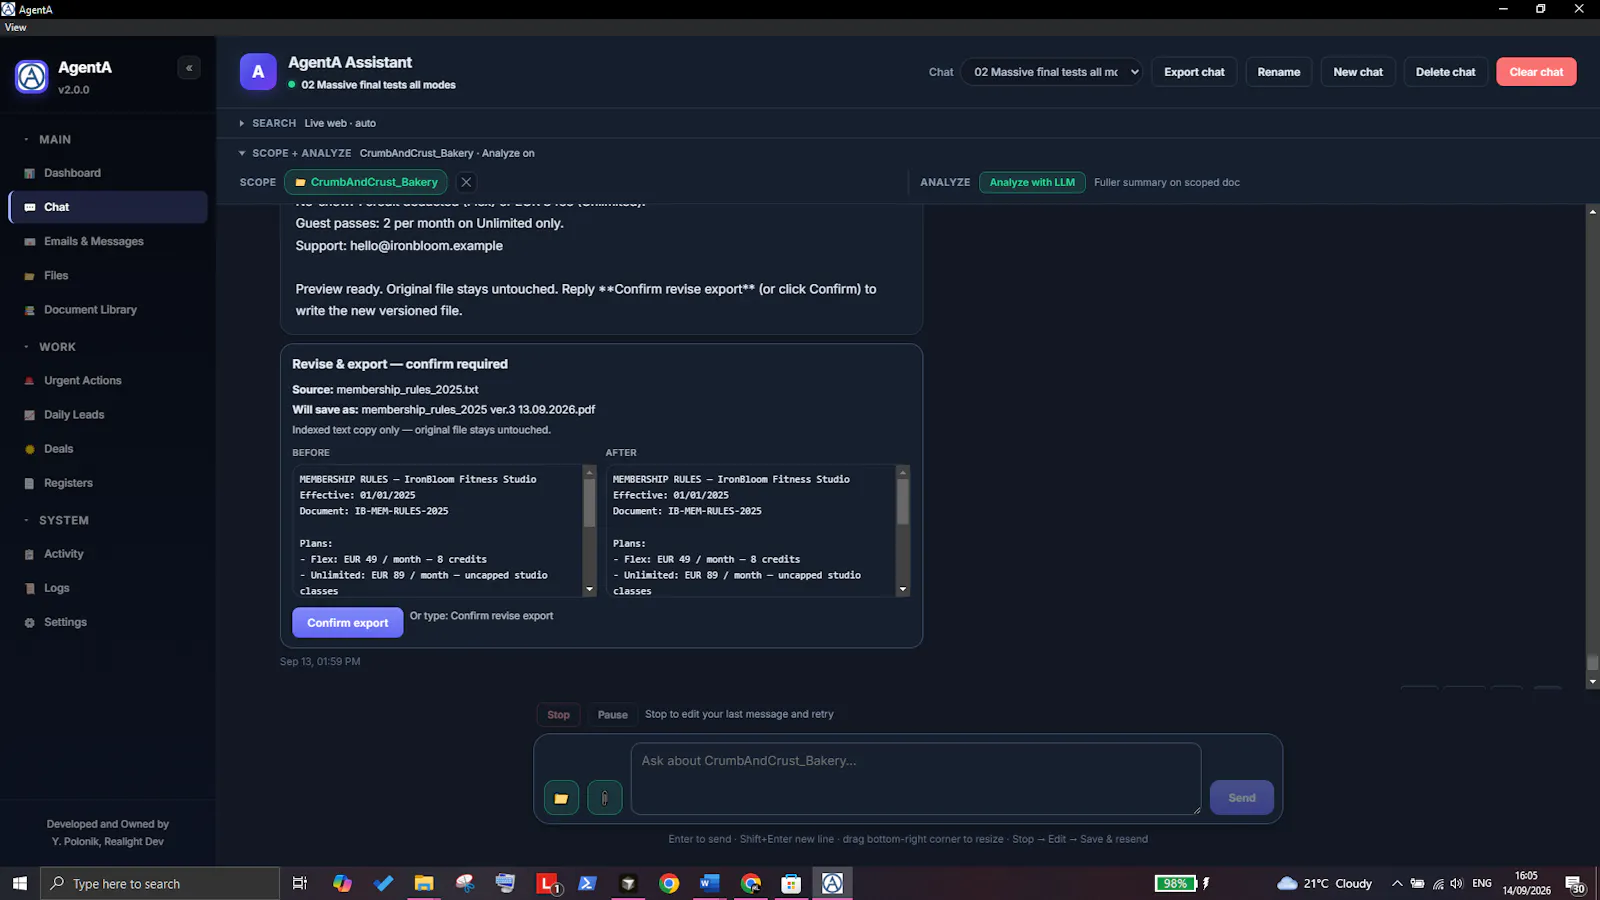Click the Registers sidebar icon

coord(30,483)
